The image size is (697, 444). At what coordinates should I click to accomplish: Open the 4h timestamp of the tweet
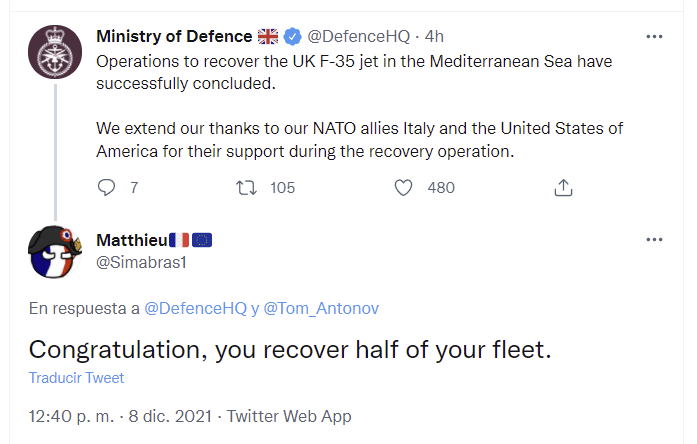(434, 36)
